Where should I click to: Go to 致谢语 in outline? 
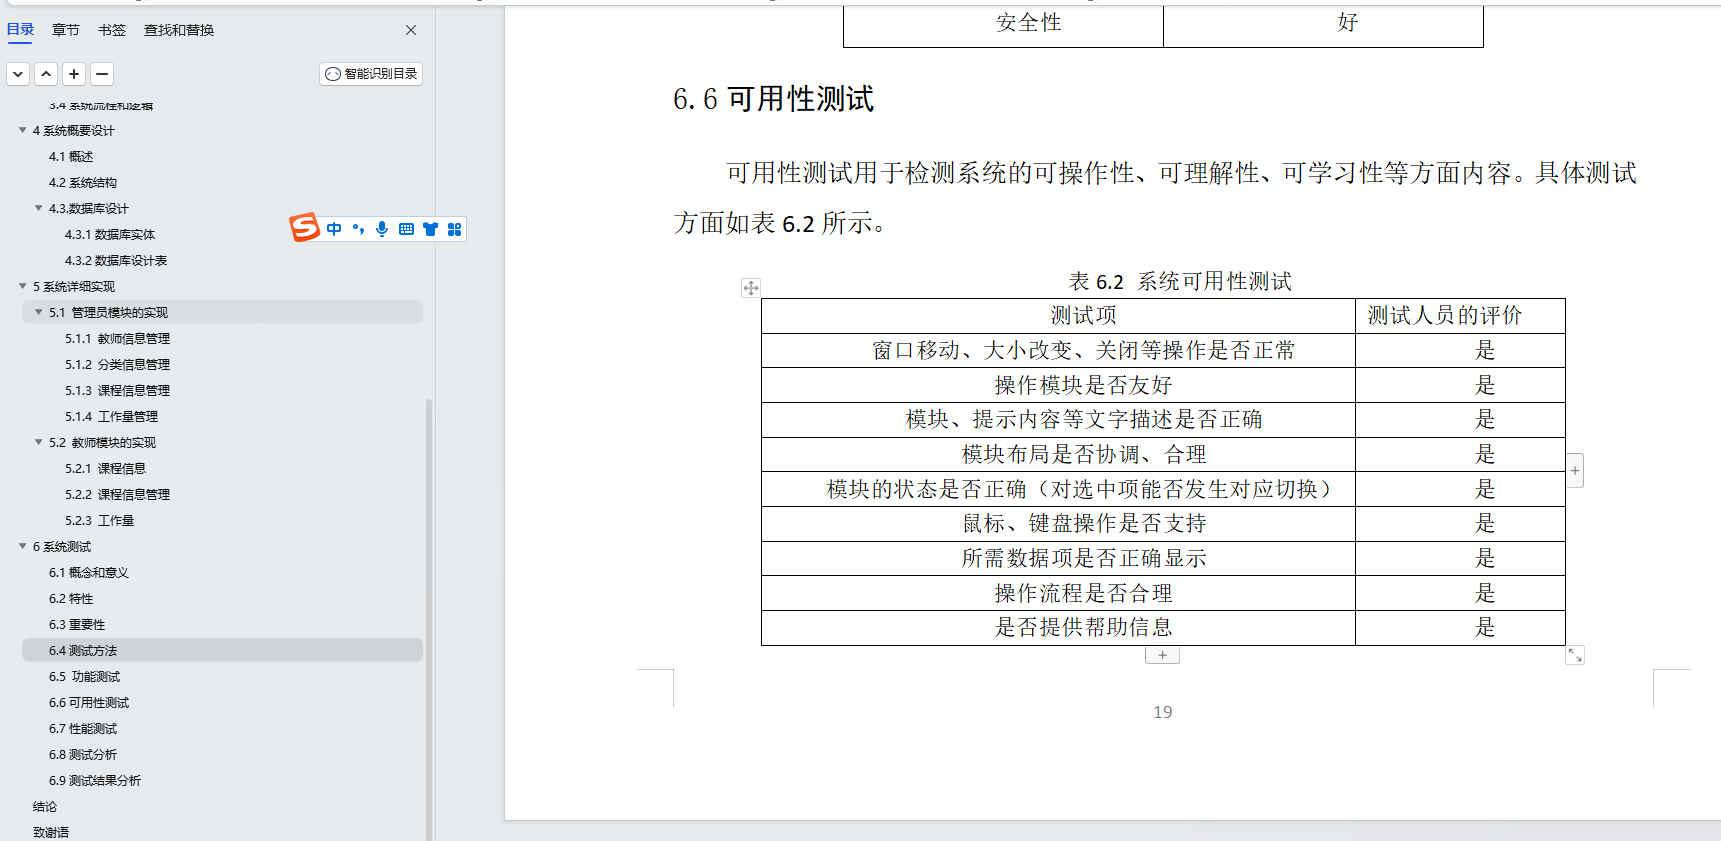tap(51, 832)
